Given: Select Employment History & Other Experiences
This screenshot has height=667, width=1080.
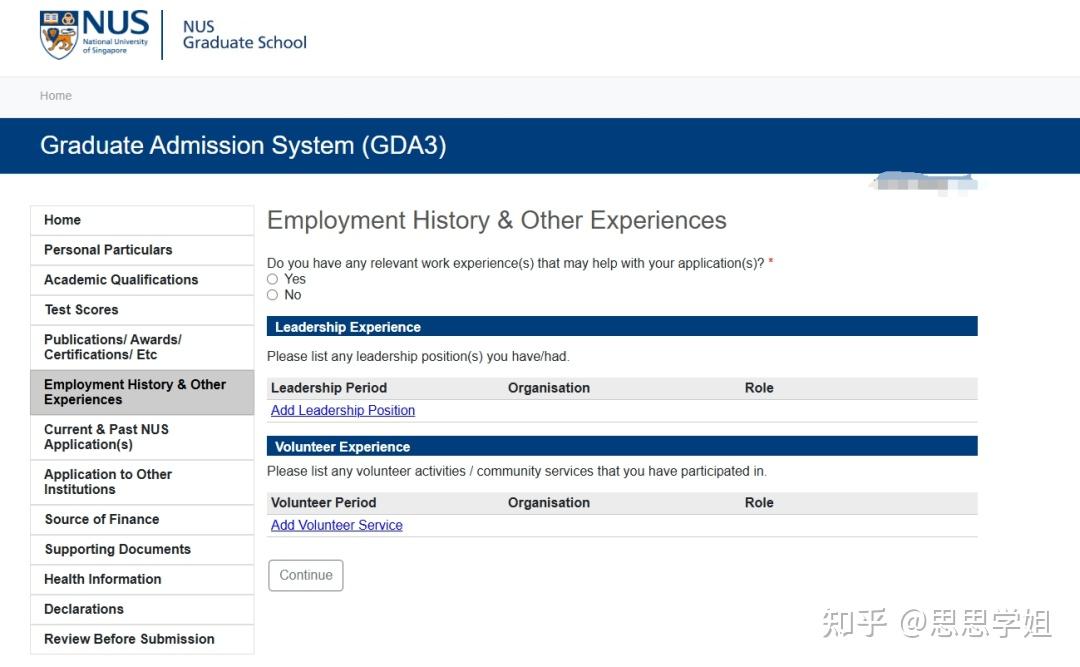Looking at the screenshot, I should click(135, 392).
